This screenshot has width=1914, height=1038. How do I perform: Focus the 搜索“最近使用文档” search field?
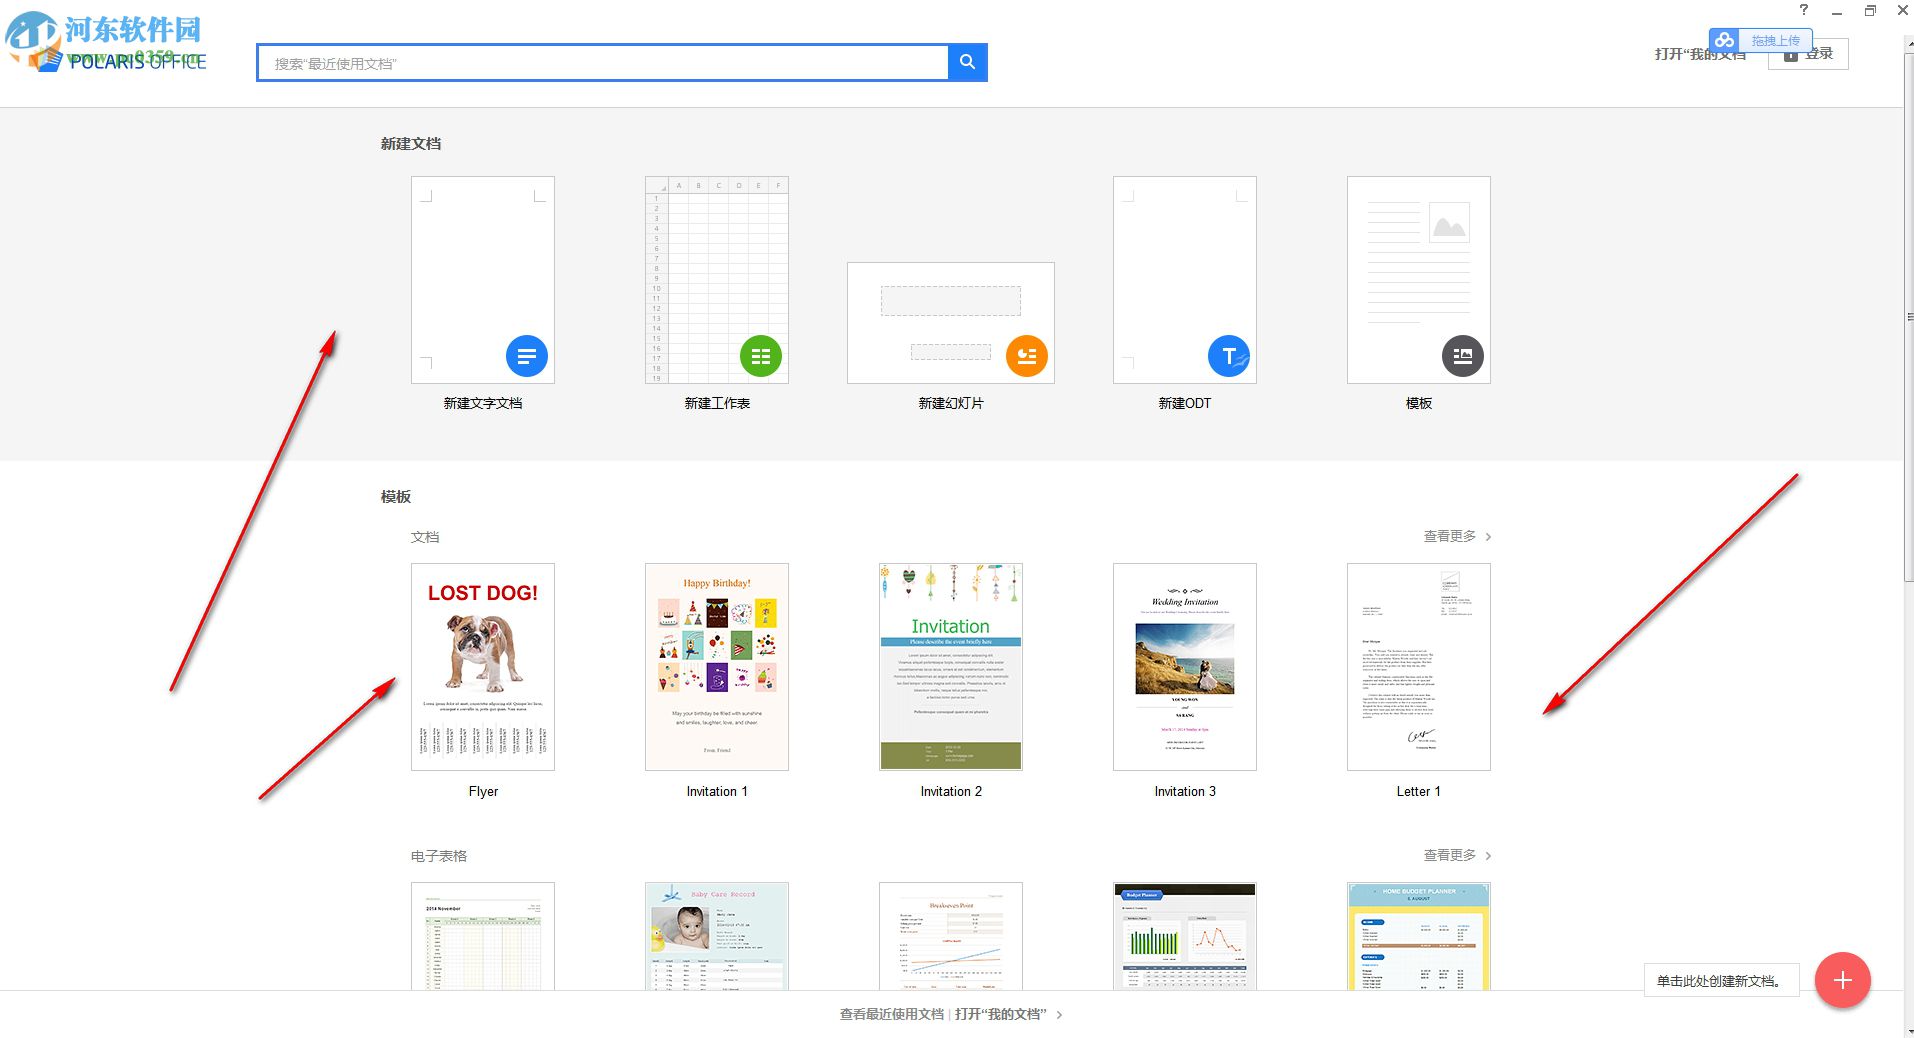603,63
